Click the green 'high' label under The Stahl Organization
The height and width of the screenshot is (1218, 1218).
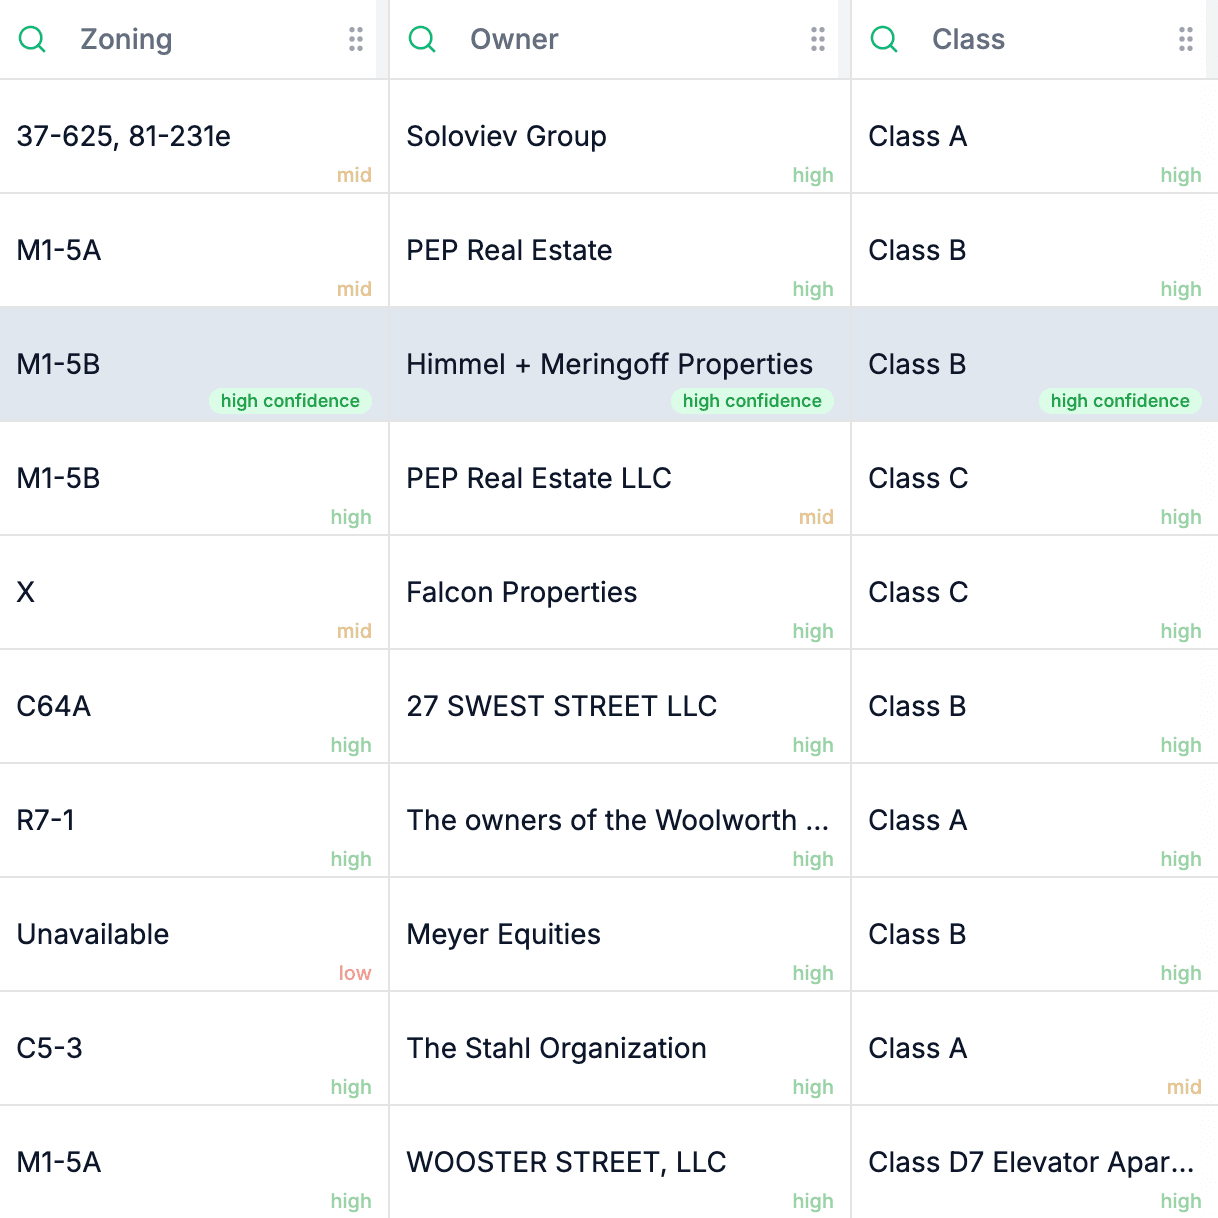813,1087
